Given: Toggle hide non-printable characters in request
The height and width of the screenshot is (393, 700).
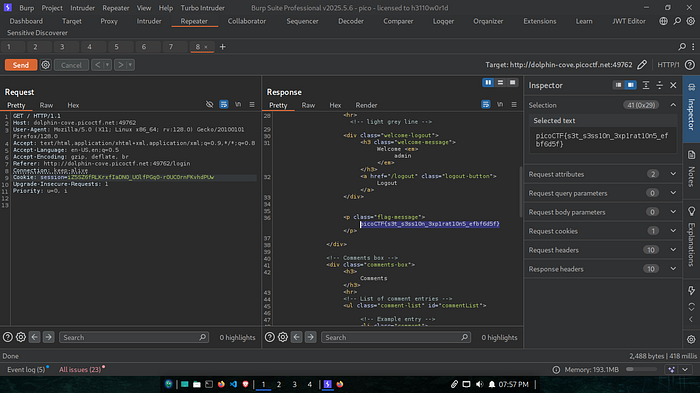Looking at the screenshot, I should [209, 105].
